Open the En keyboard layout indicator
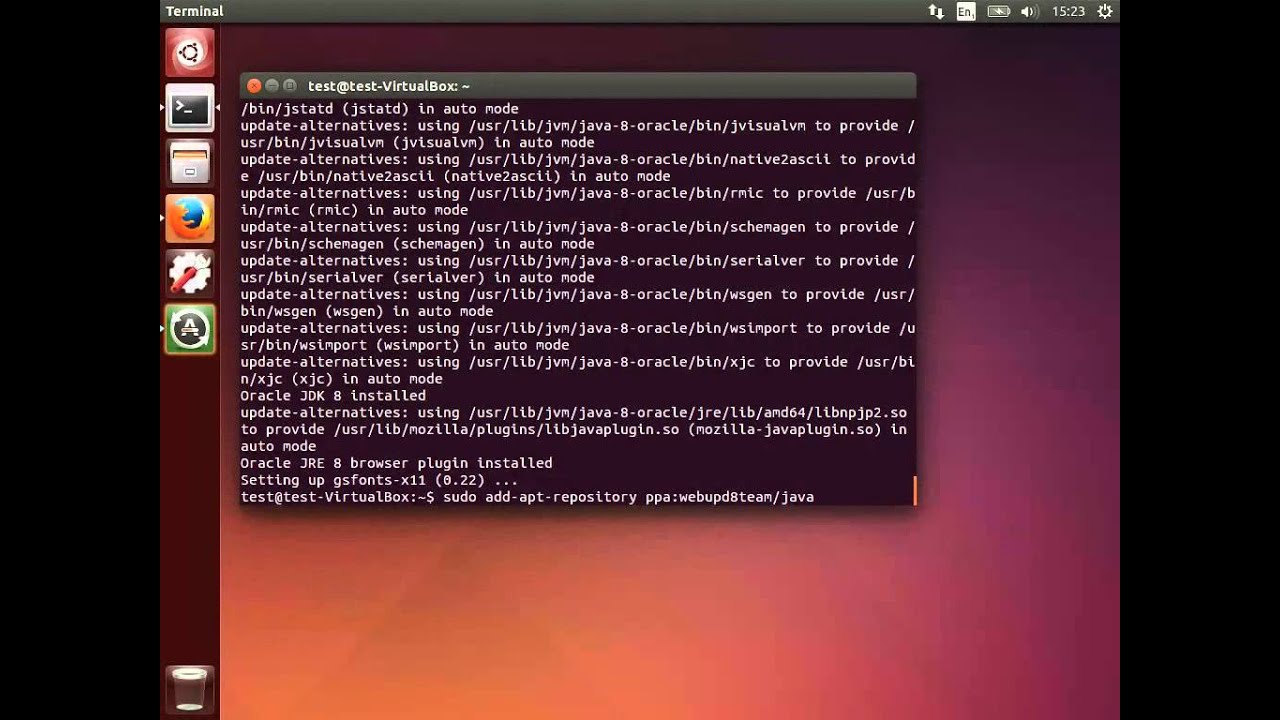The height and width of the screenshot is (720, 1280). click(x=966, y=11)
